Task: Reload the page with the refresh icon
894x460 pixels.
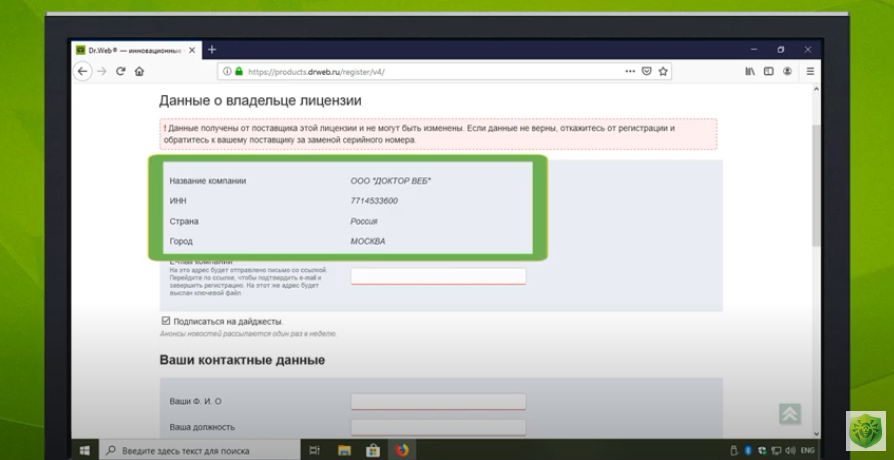Action: (120, 71)
